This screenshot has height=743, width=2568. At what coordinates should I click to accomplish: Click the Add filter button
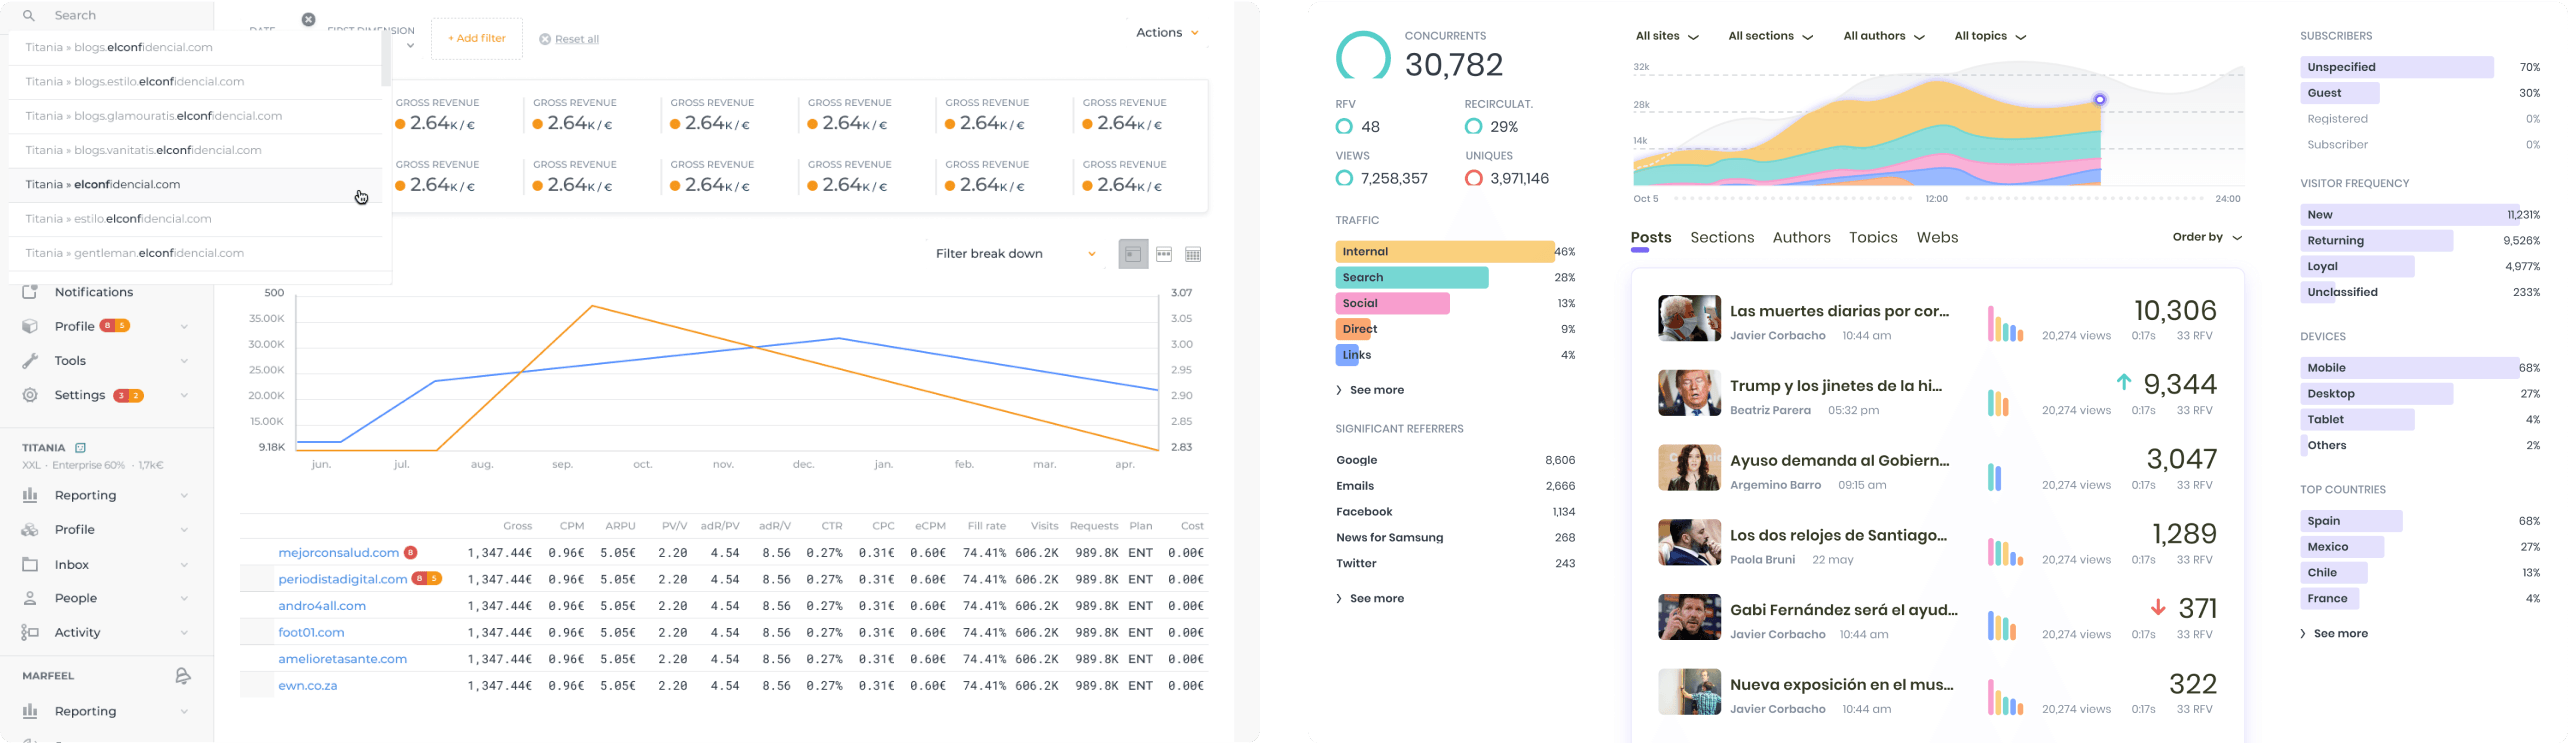click(477, 39)
